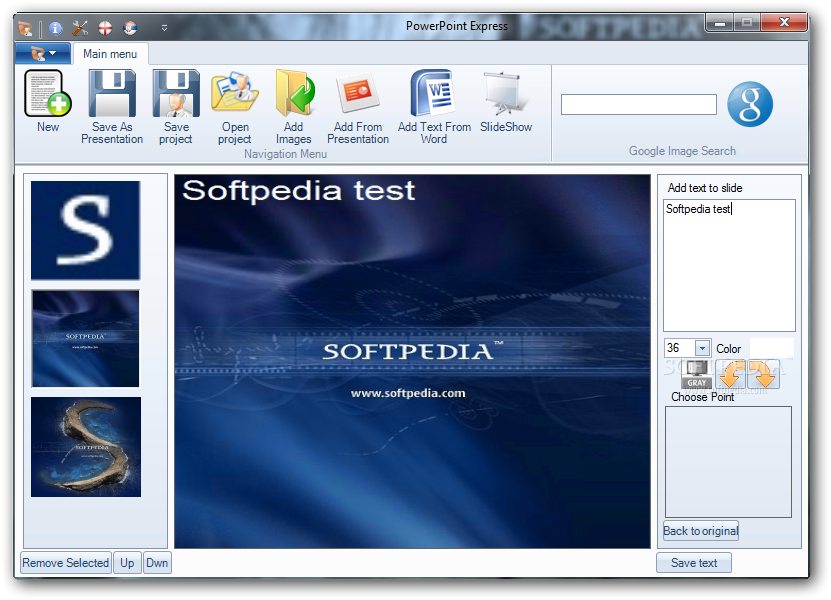Minimize the PowerPoint Express window

pos(720,23)
